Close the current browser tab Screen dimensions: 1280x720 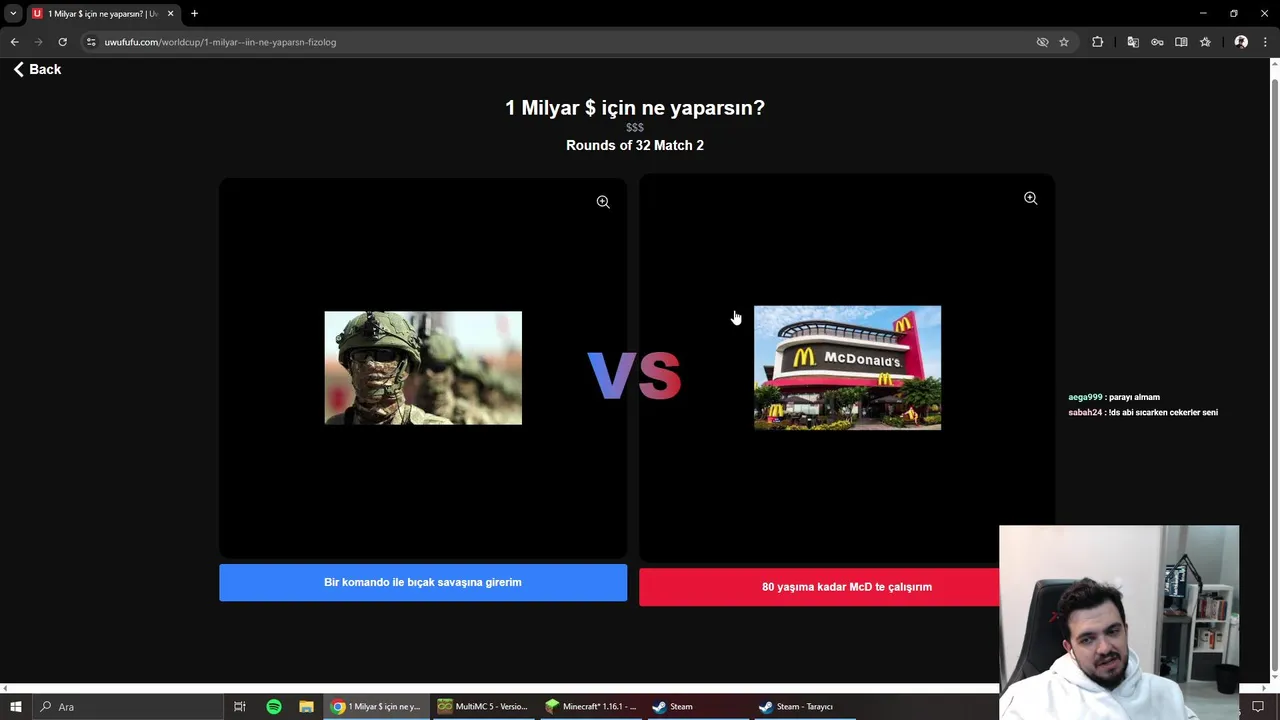pyautogui.click(x=170, y=13)
